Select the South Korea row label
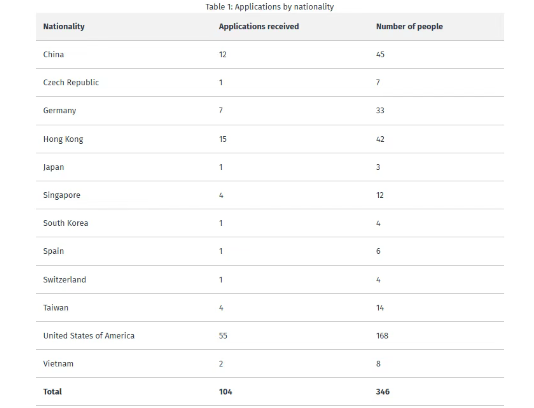The width and height of the screenshot is (534, 408). click(x=66, y=223)
